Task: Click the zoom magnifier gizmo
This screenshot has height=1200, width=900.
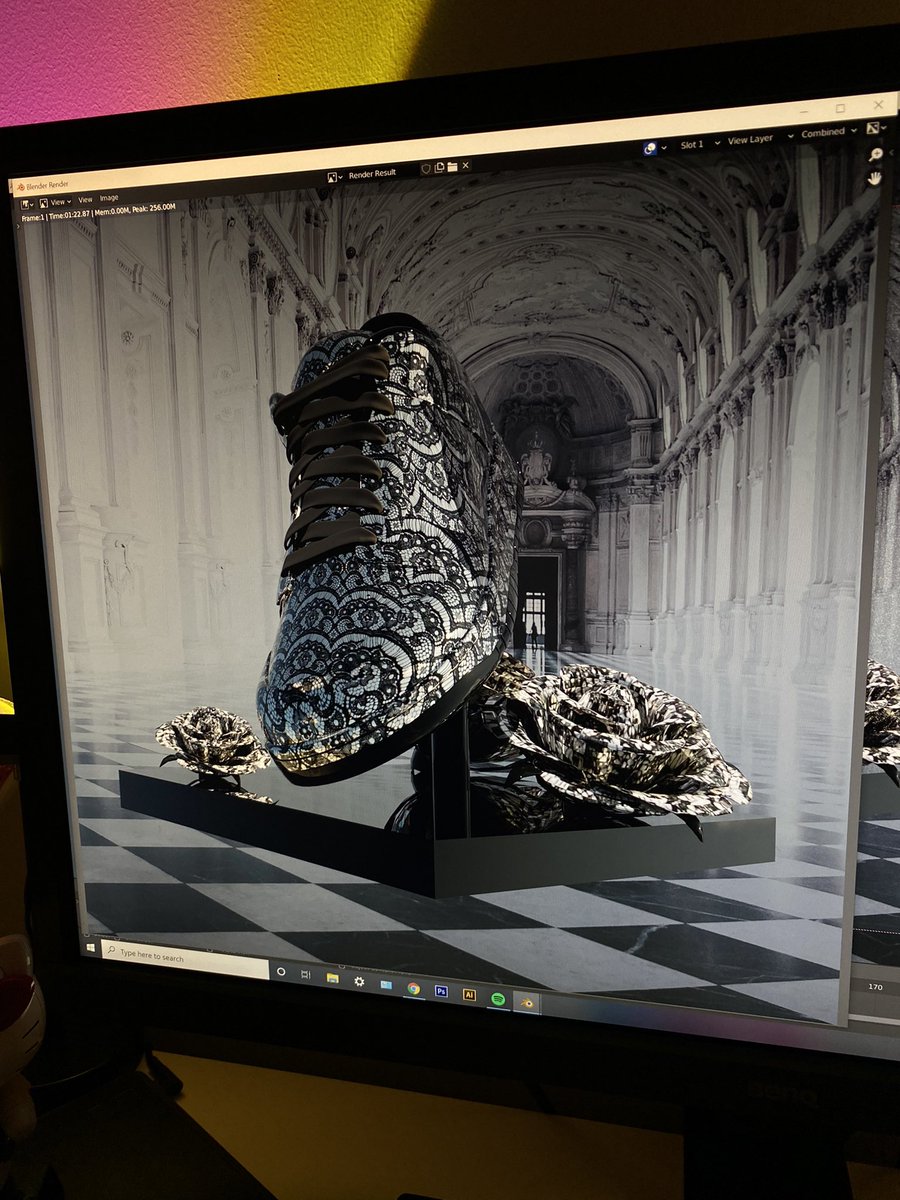Action: (876, 154)
